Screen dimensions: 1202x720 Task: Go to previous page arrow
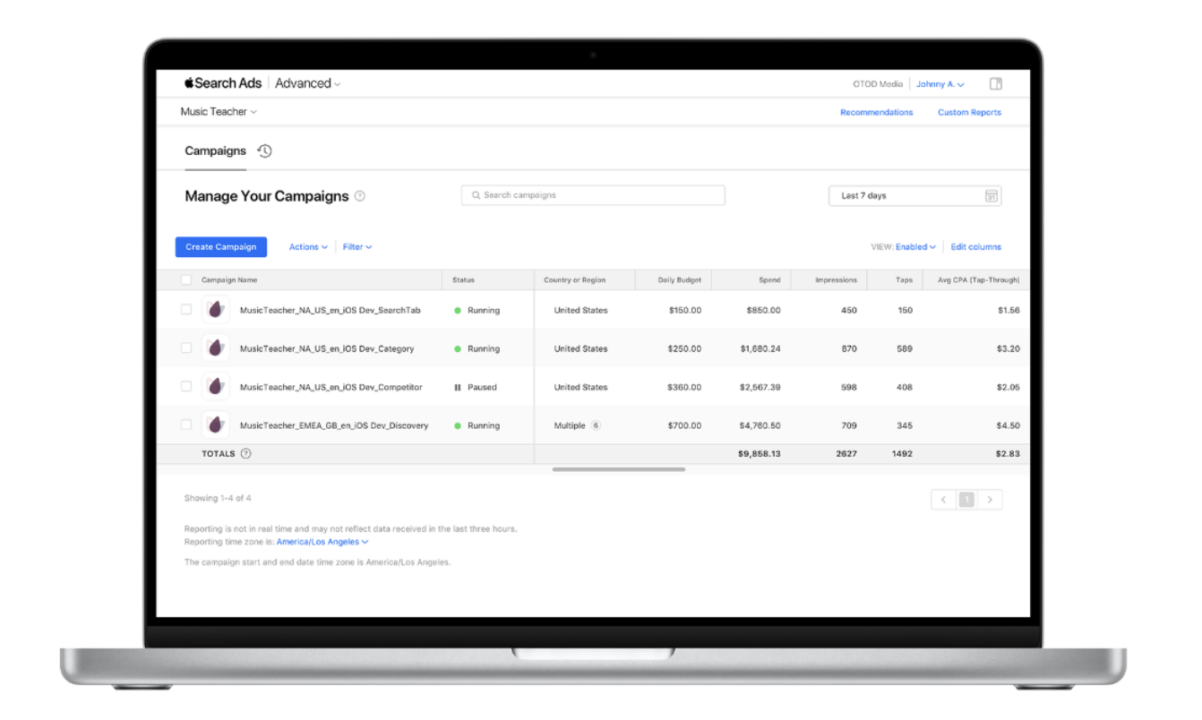tap(943, 500)
